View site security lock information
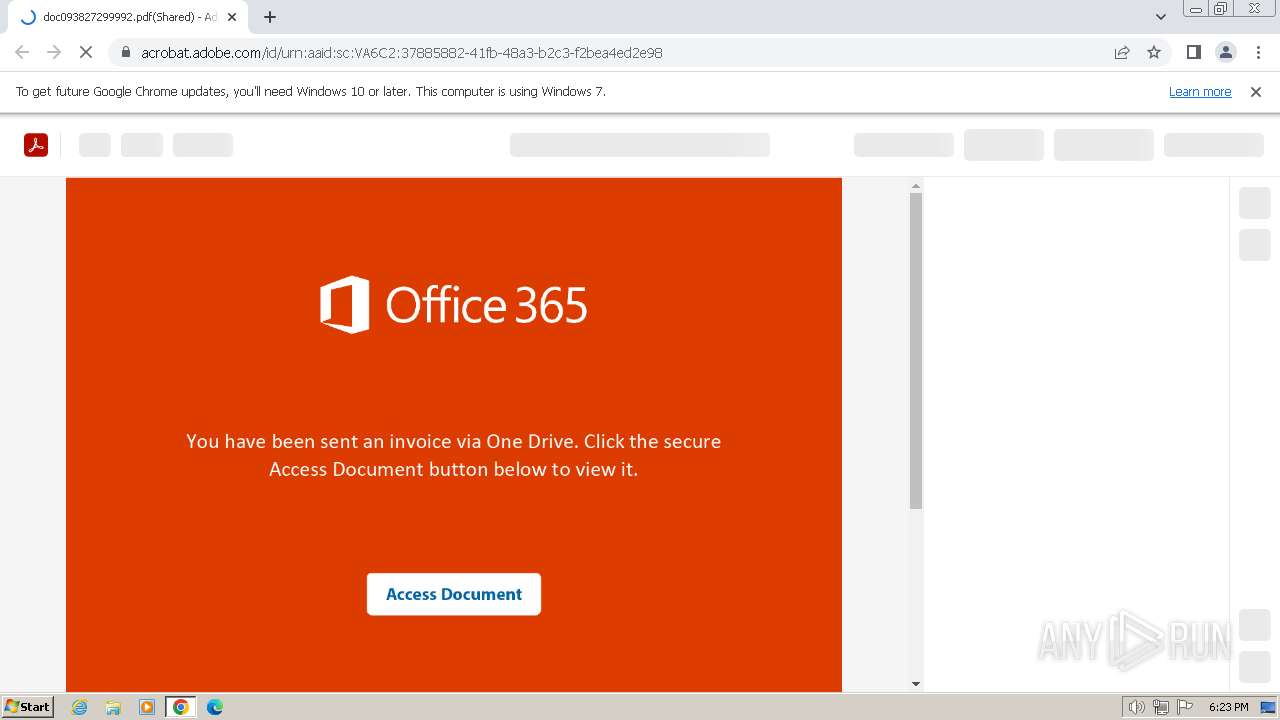 (x=125, y=52)
